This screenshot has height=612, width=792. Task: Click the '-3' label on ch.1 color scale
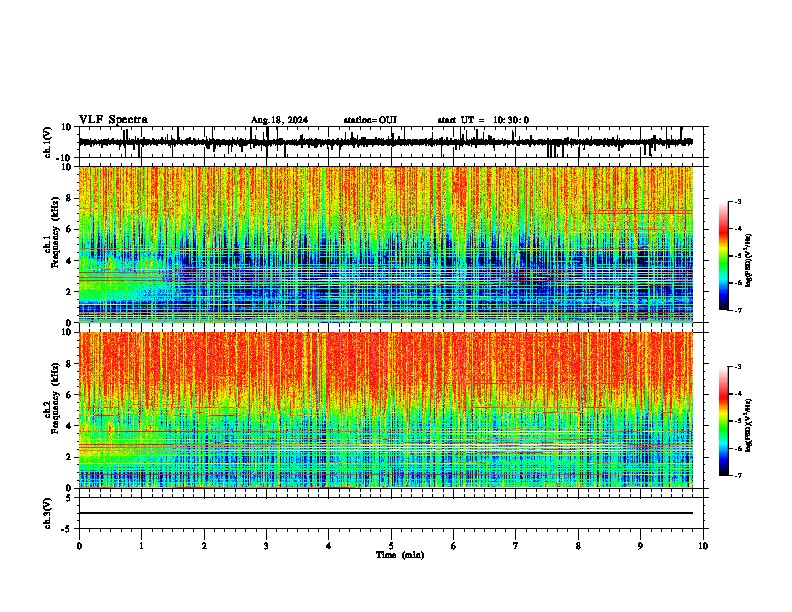(738, 202)
